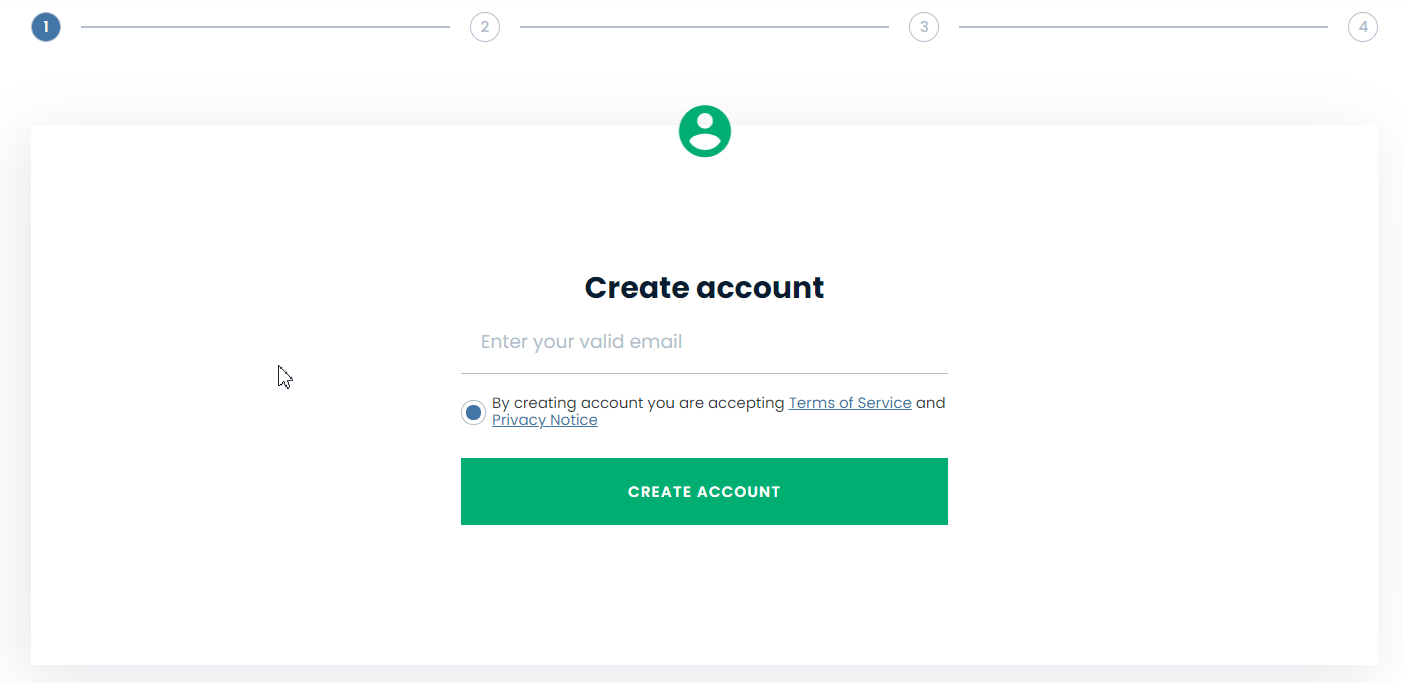Click the 'By creating account you are accepting' label
Screen dimensions: 1402x683
[x=638, y=403]
